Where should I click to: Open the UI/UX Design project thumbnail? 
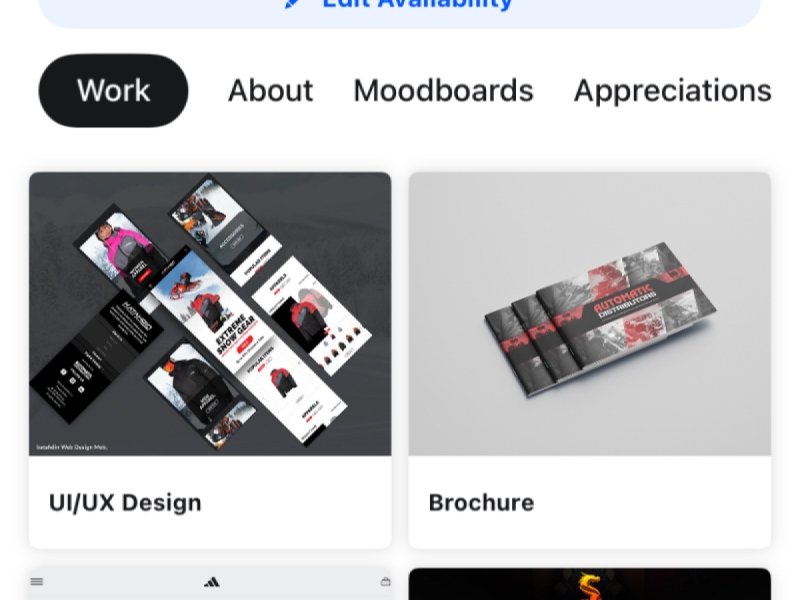point(210,314)
